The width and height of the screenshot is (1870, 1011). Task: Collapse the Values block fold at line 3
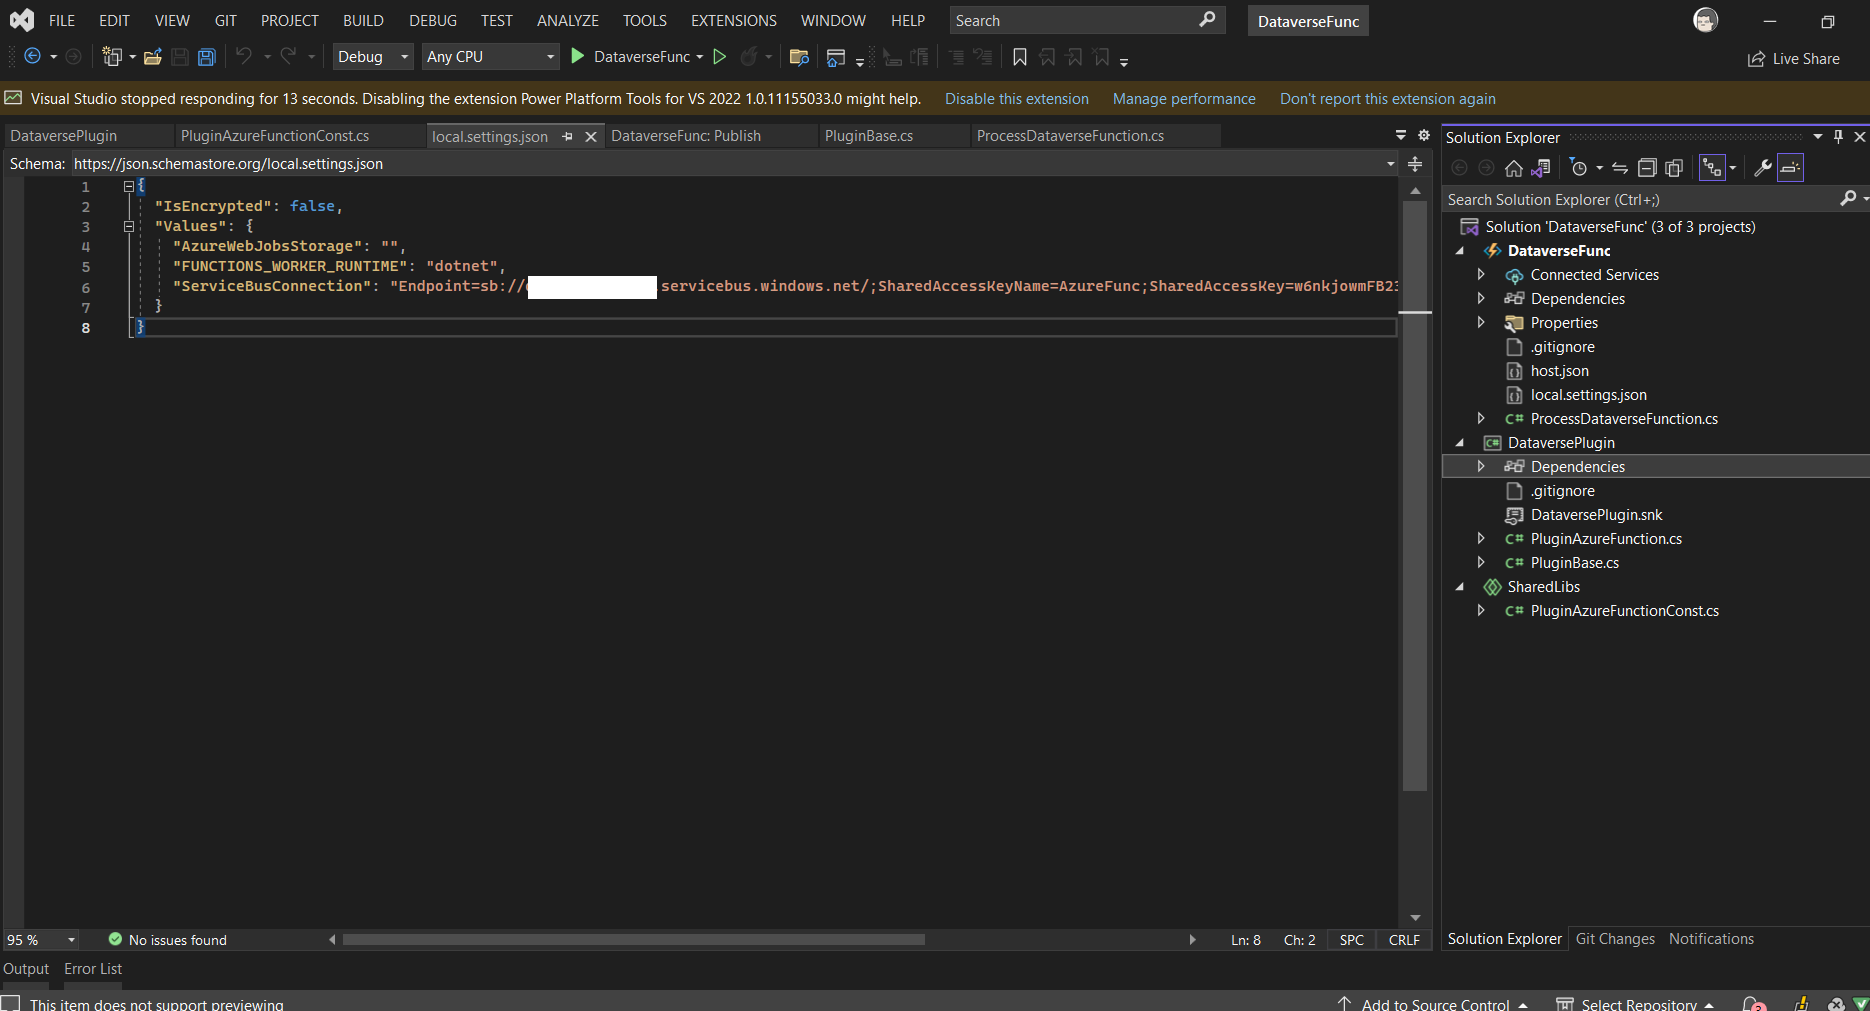point(129,226)
